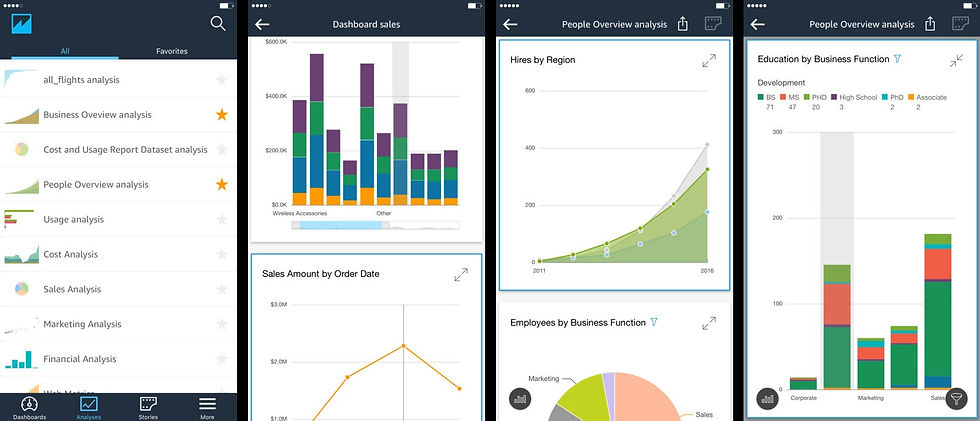Select the BS legend swatch
The width and height of the screenshot is (980, 421).
(x=761, y=97)
